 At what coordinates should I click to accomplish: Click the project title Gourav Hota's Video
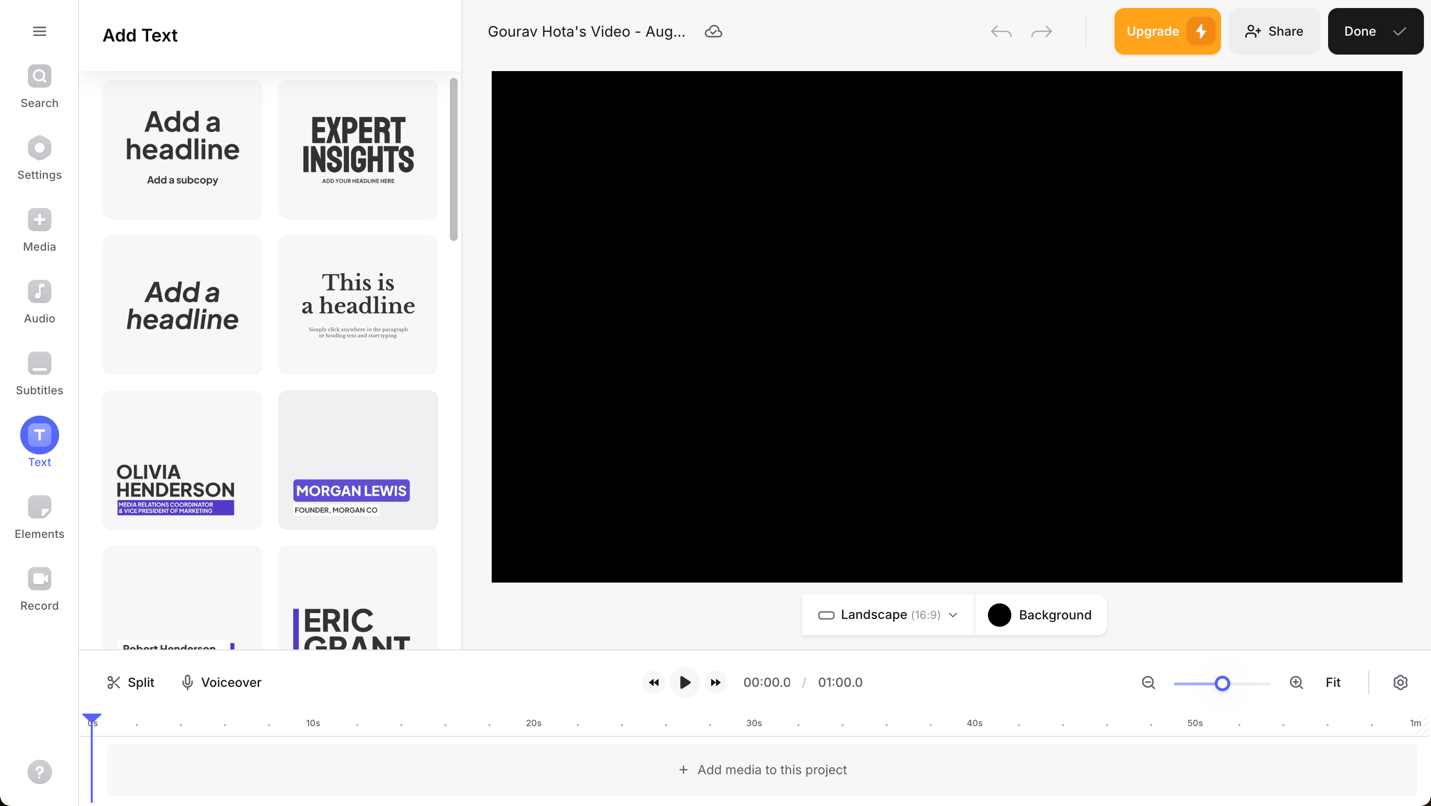click(586, 32)
